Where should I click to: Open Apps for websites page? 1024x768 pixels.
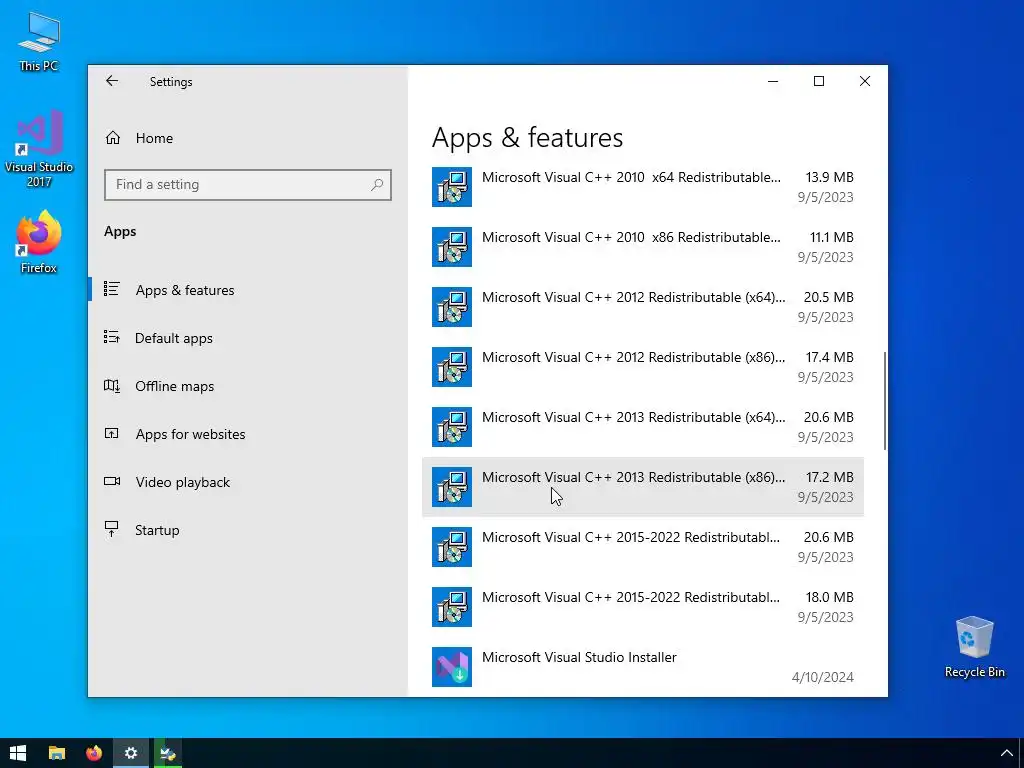248,434
